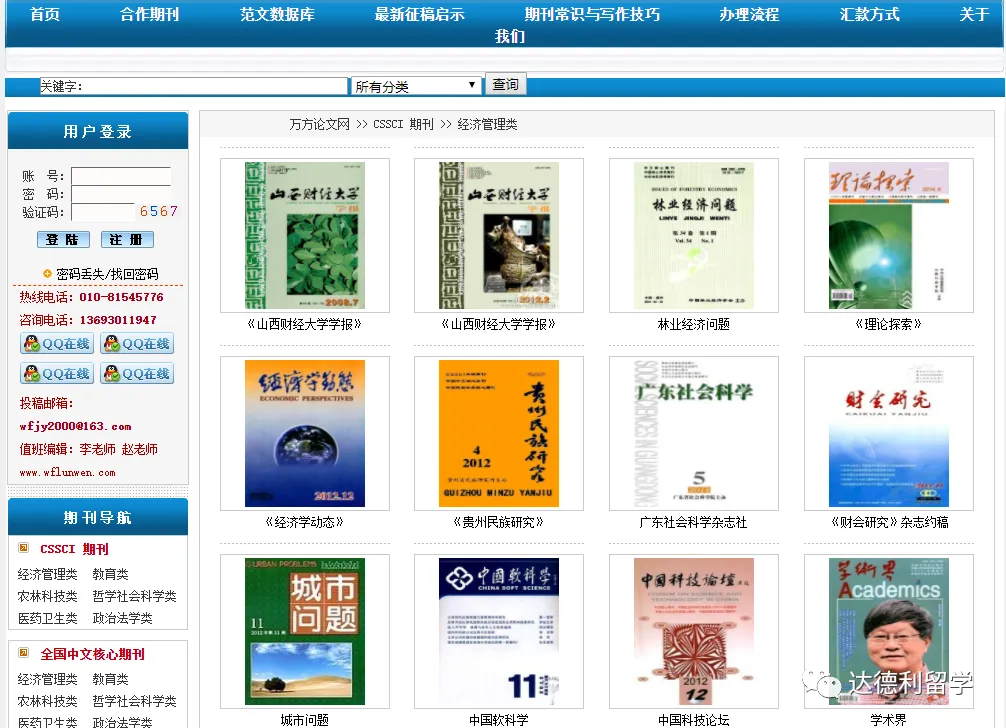Open 哲学社会科学类 under CSSCI 期刊 sidebar
Viewport: 1006px width, 728px height.
(x=134, y=596)
